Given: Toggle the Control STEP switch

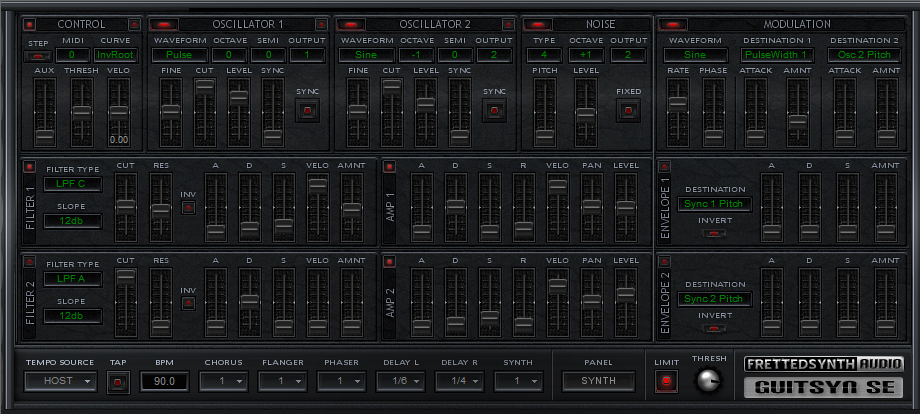Looking at the screenshot, I should pos(38,56).
